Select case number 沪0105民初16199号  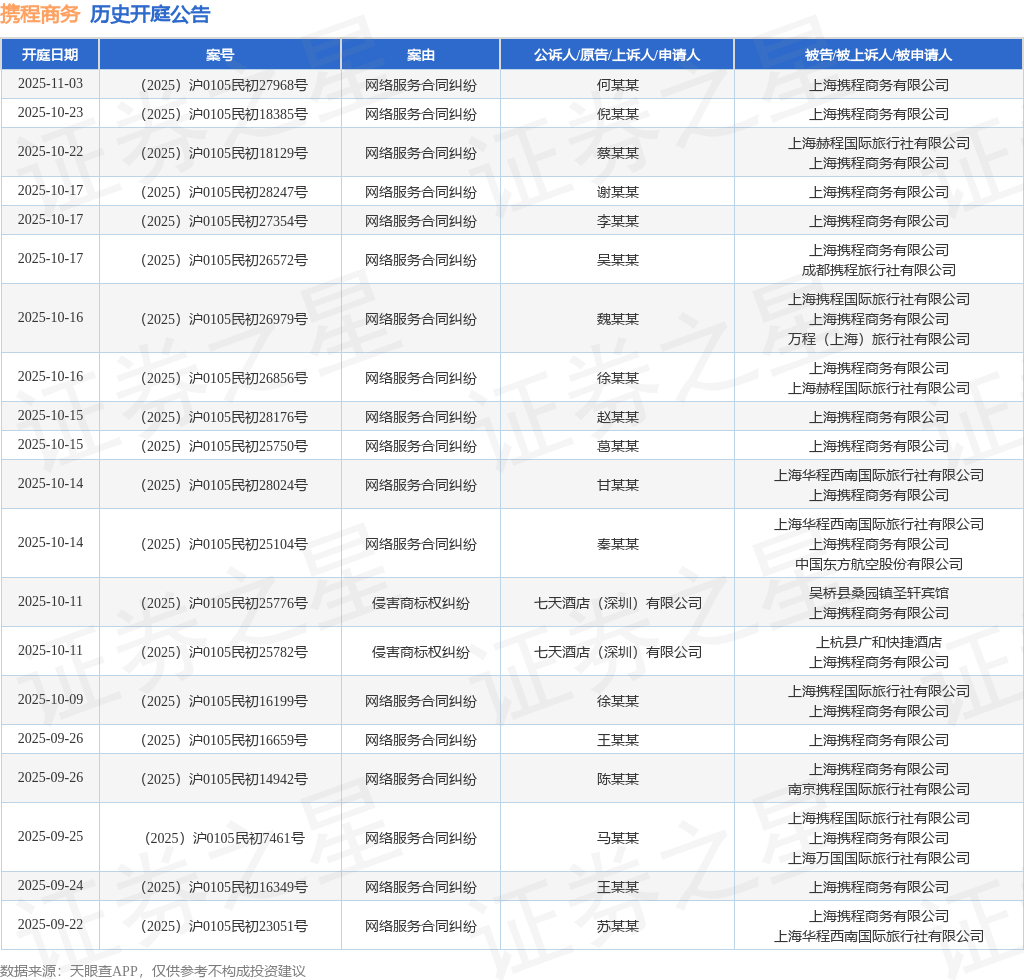click(224, 701)
